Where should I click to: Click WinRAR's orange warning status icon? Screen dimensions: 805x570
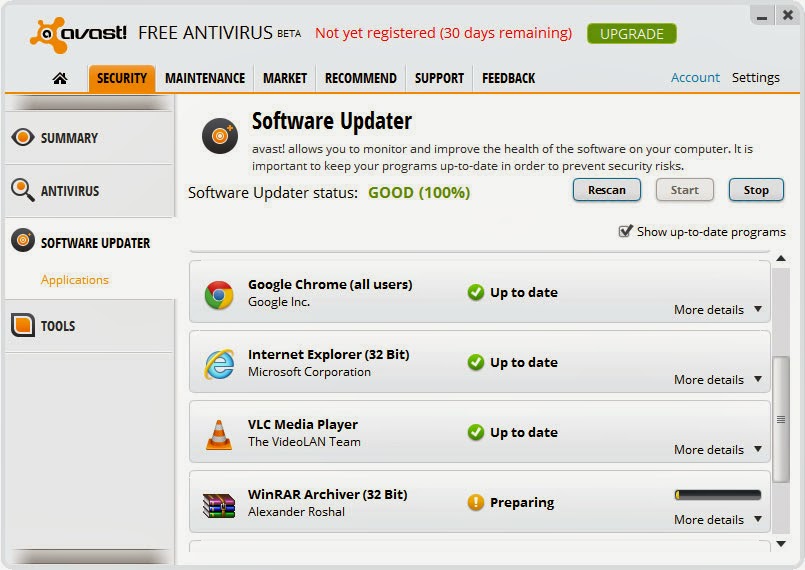(x=475, y=502)
